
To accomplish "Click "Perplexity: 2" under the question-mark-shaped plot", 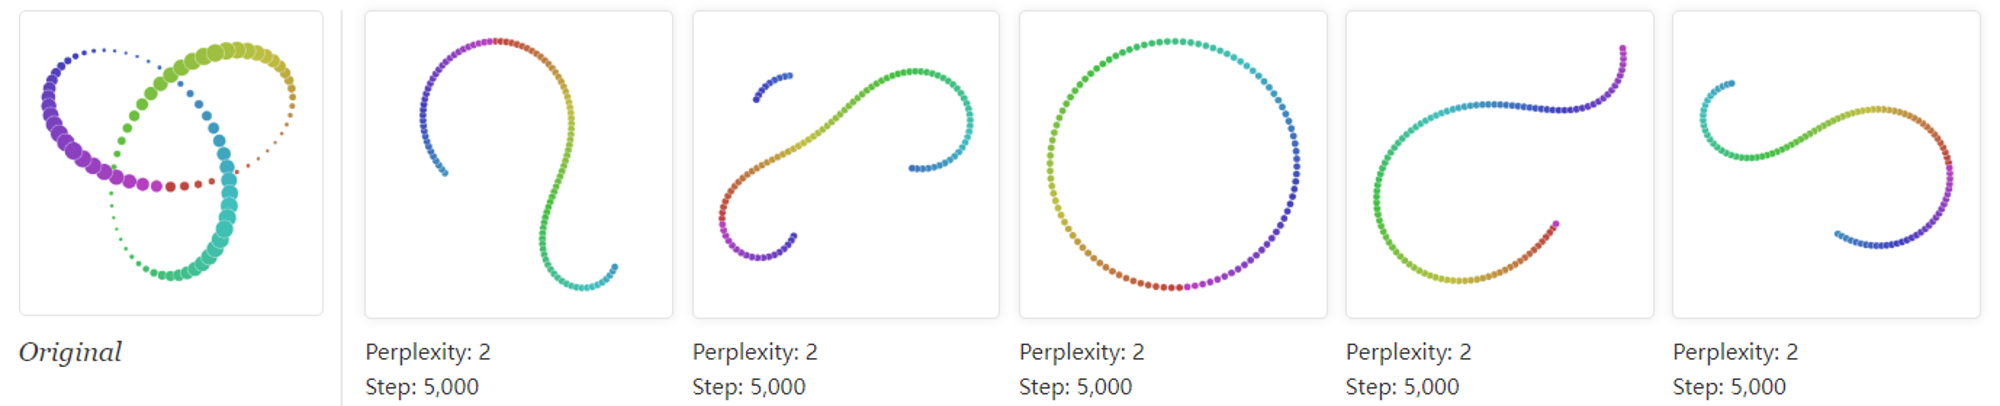I will (428, 352).
